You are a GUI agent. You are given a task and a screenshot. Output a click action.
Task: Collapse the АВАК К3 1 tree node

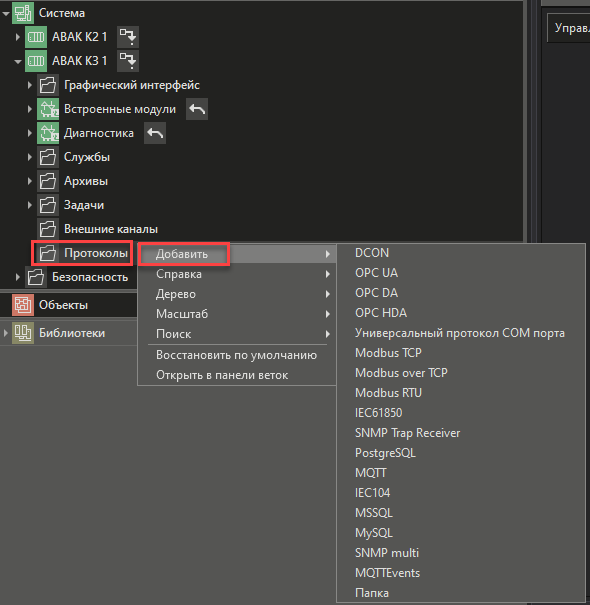pos(18,61)
